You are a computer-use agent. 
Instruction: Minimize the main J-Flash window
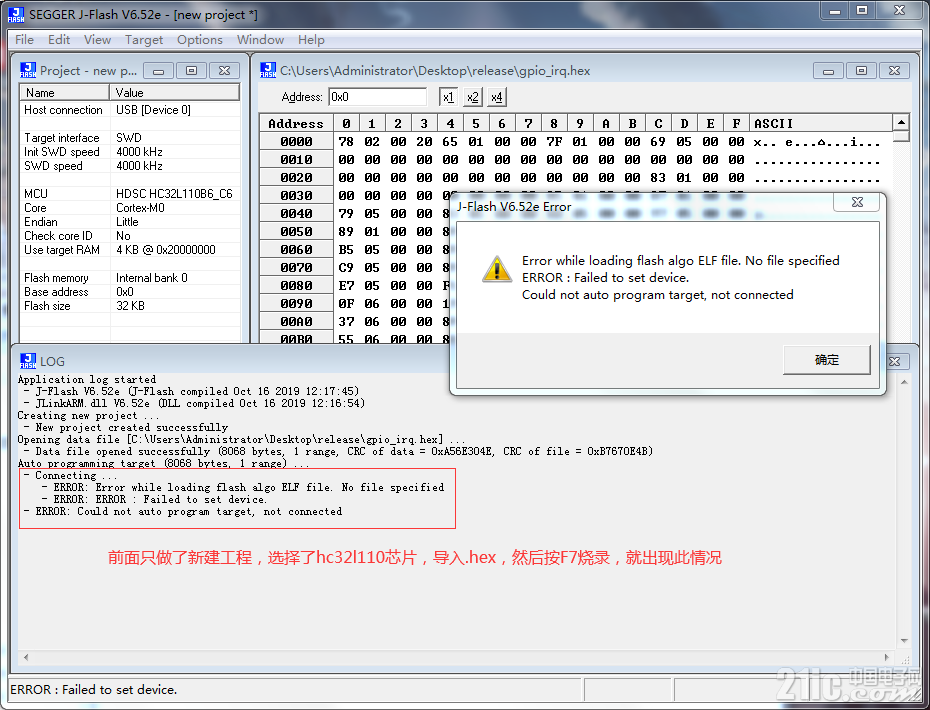(x=835, y=10)
